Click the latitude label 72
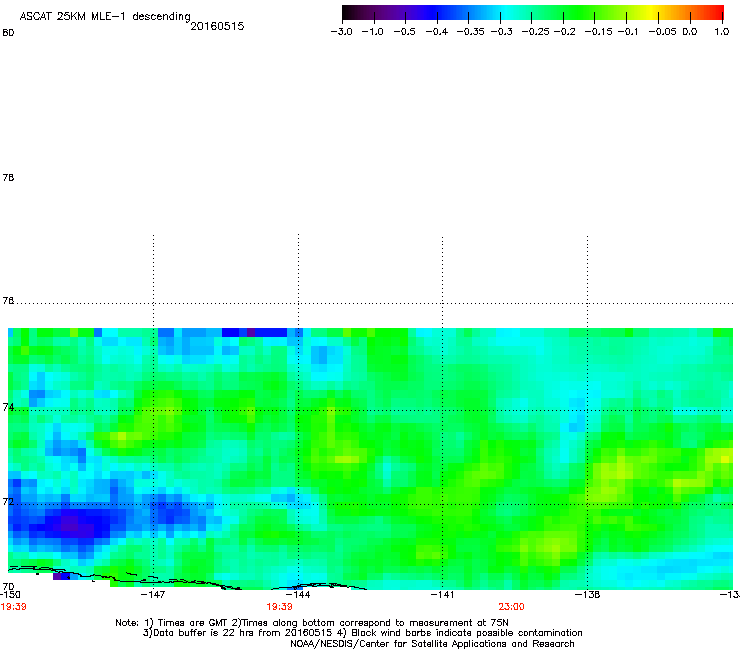The width and height of the screenshot is (740, 650). 8,501
